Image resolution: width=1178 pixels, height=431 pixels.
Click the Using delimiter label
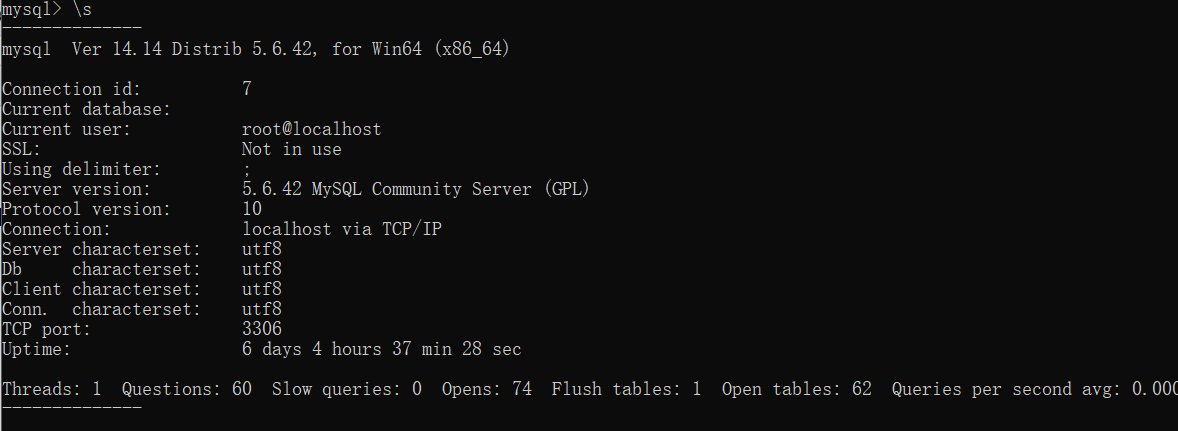pos(81,169)
